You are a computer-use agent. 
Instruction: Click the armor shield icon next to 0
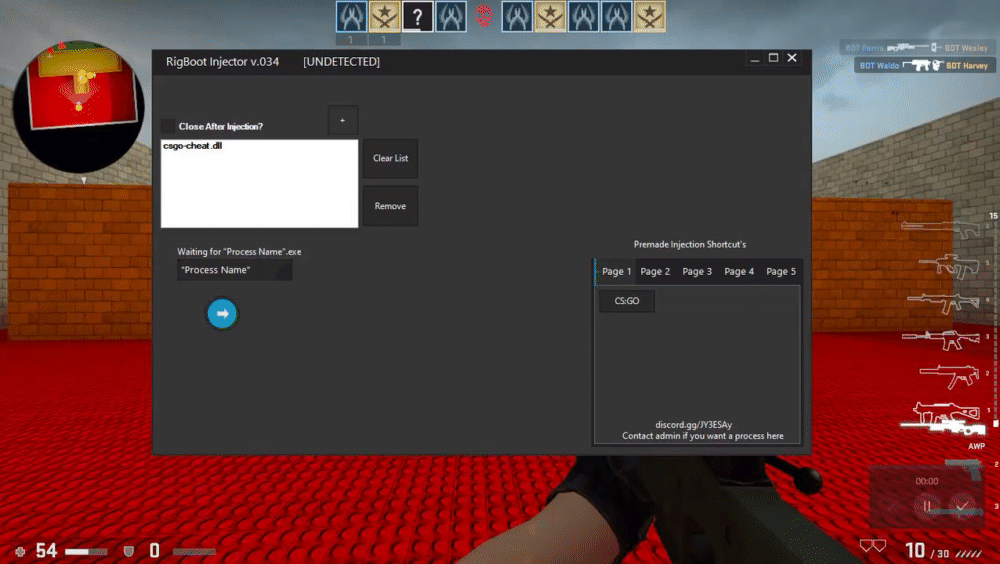(x=128, y=551)
